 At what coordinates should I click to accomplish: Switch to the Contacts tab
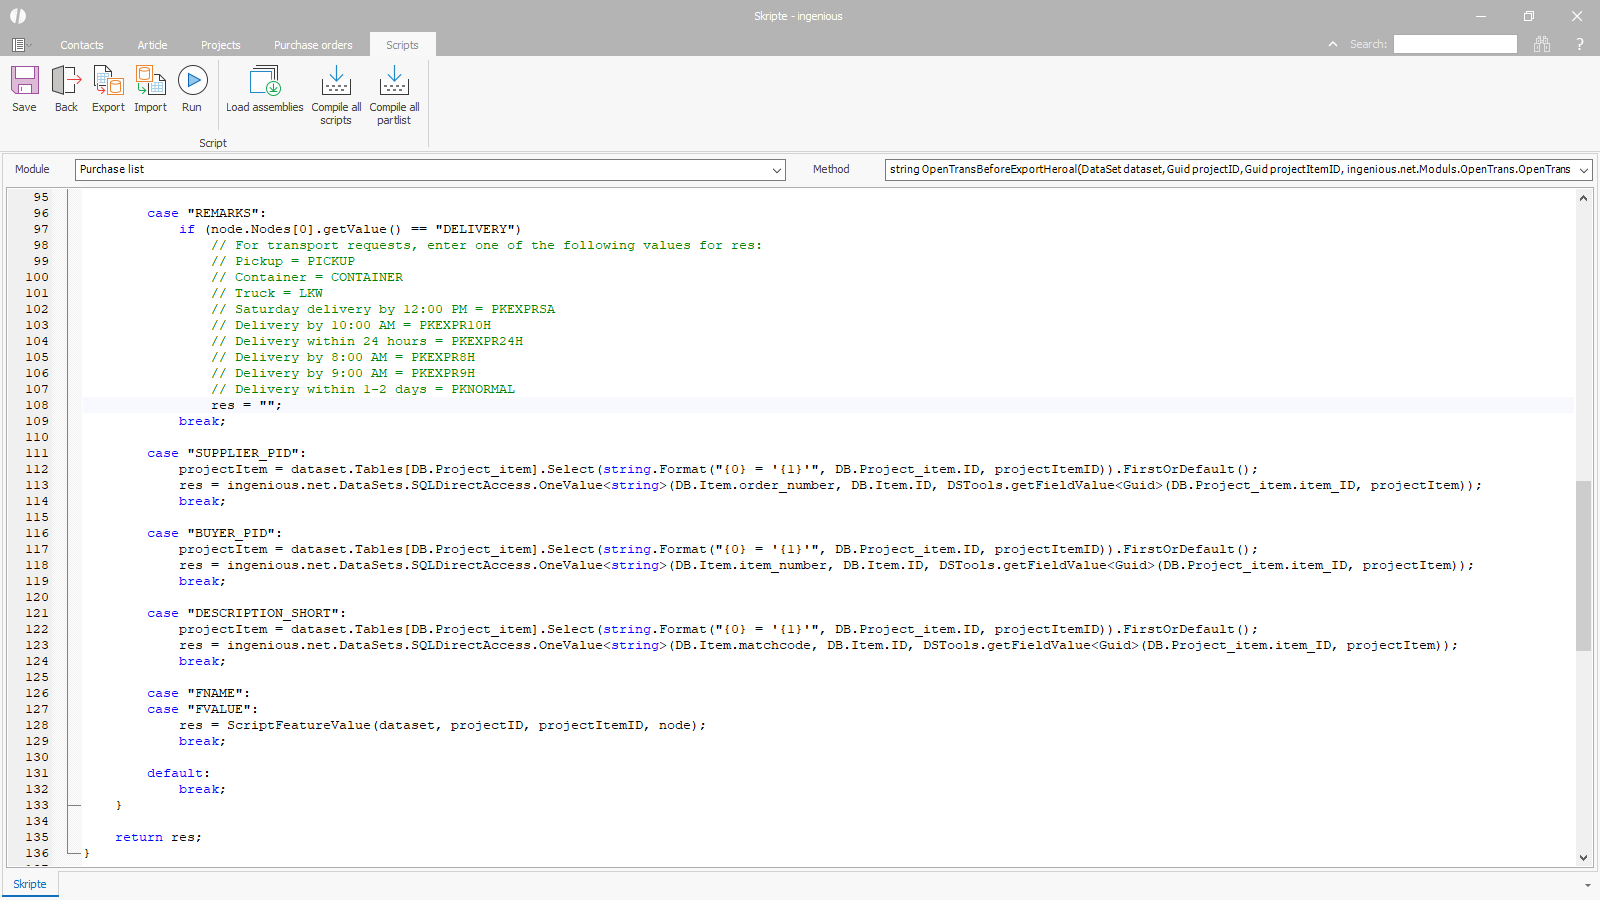82,45
